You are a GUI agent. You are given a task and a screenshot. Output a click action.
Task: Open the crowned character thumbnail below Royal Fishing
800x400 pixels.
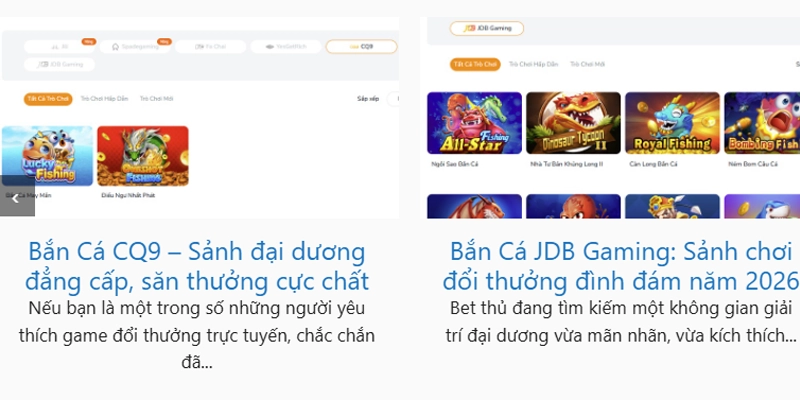(672, 206)
